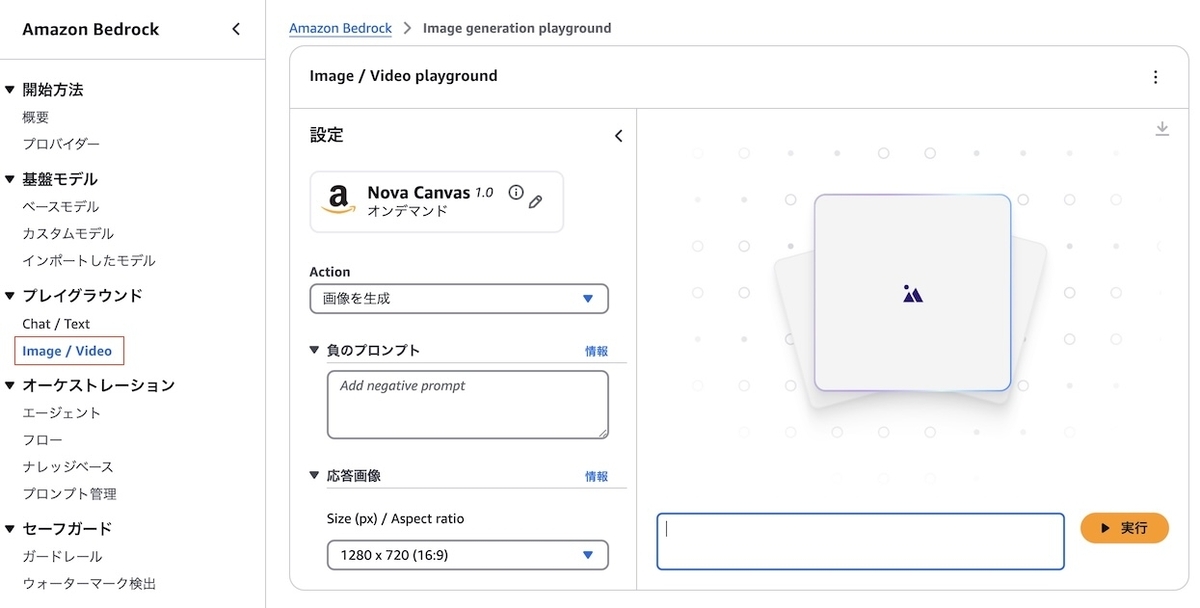Screen dimensions: 1200x608
Task: Collapse the 設定 panel with its chevron
Action: [618, 136]
